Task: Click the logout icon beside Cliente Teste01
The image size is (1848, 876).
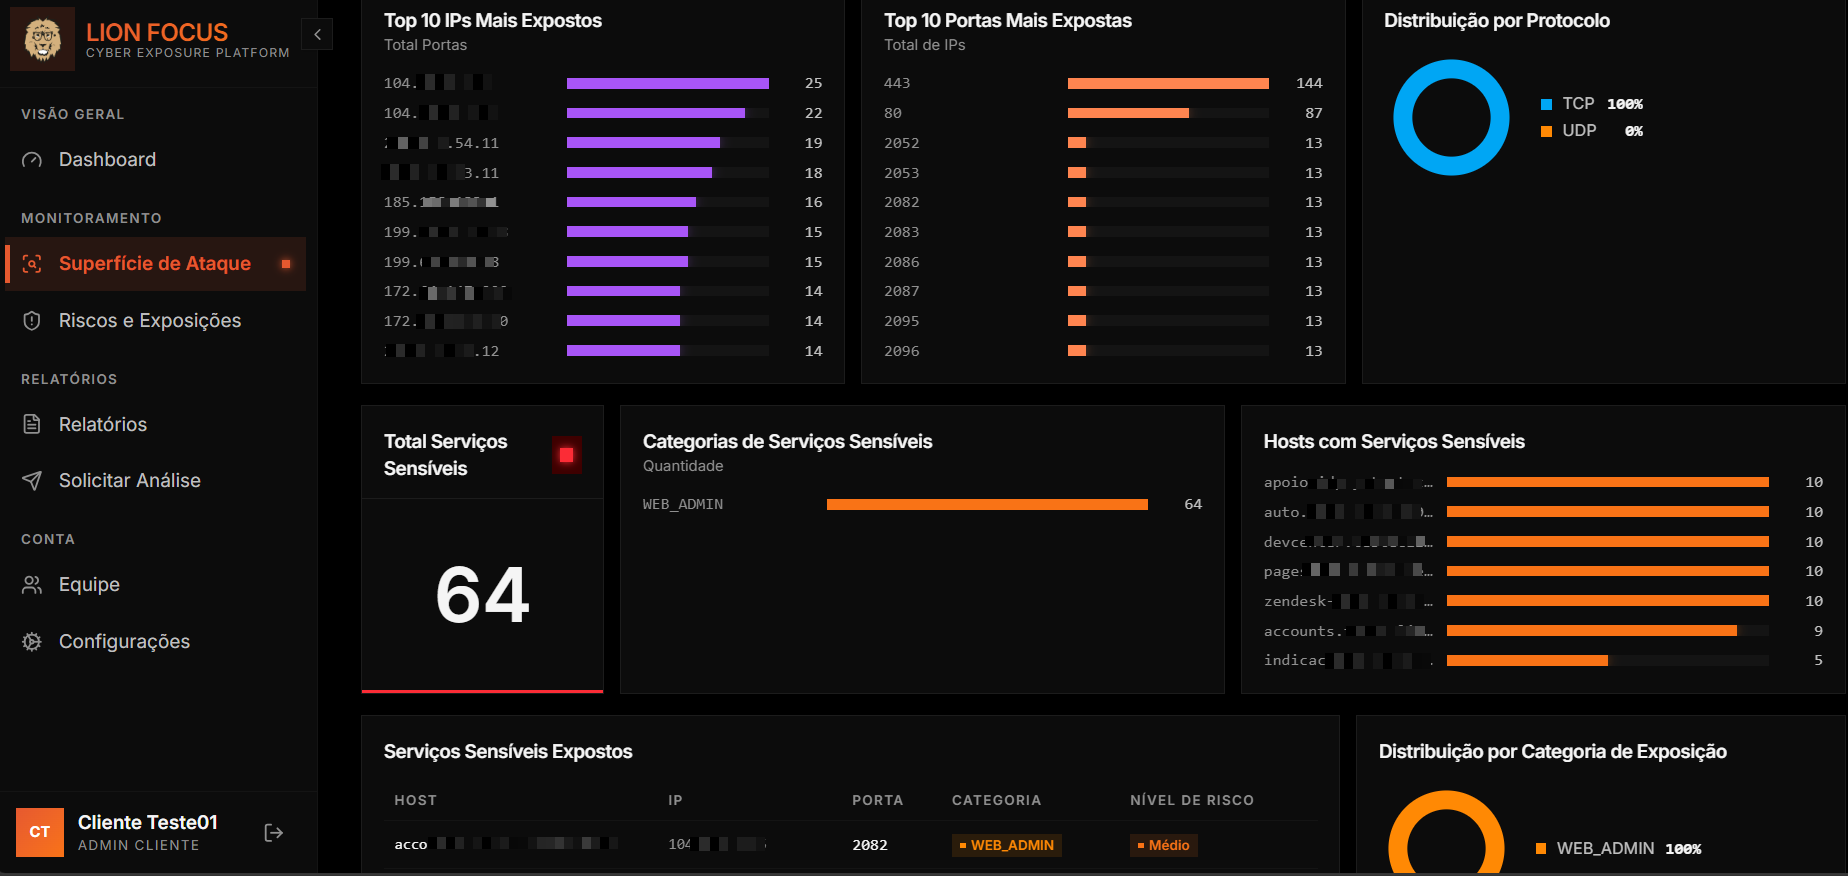Action: click(x=273, y=833)
